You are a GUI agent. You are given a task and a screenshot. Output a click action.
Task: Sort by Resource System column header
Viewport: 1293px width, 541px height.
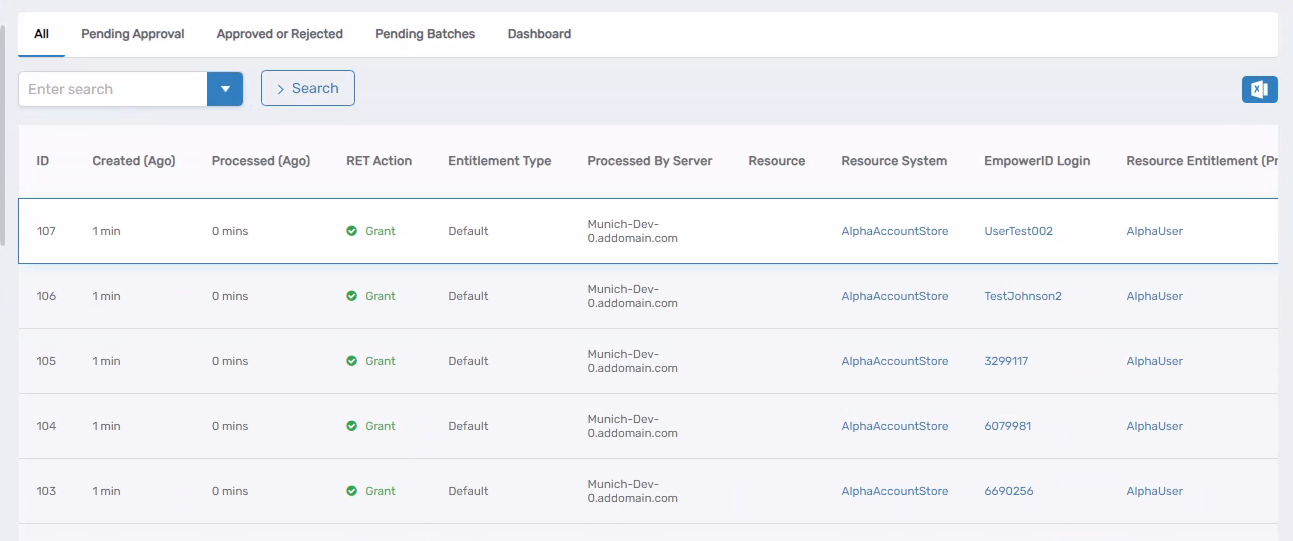pos(894,161)
